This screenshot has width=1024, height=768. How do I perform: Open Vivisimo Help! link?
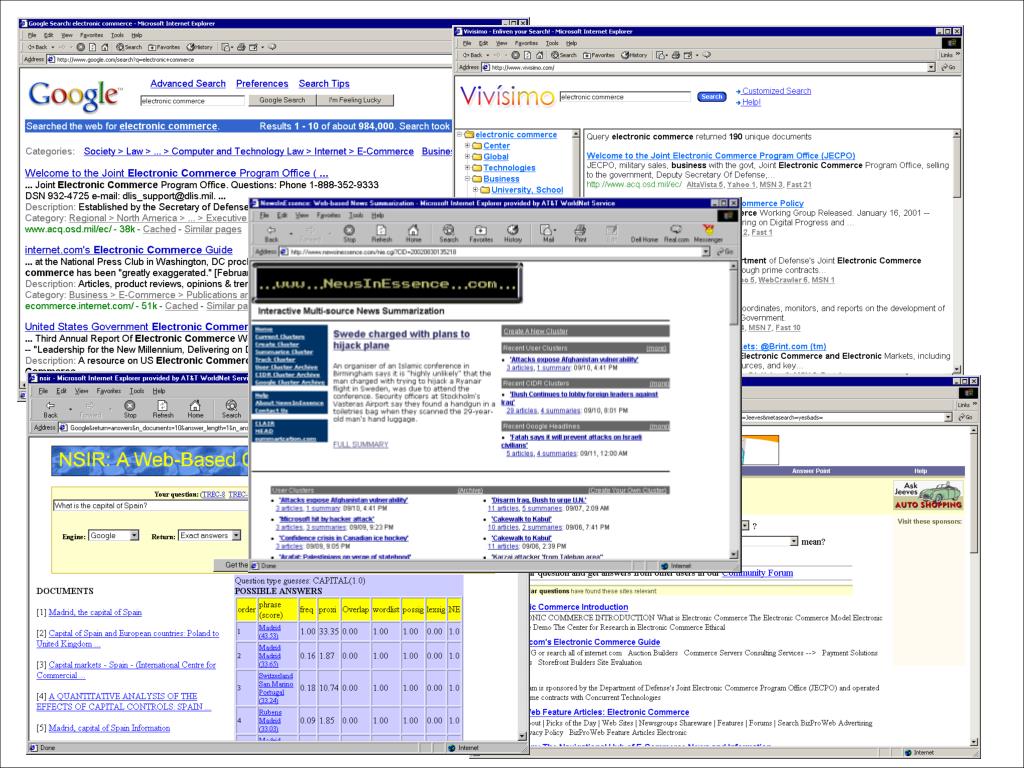751,103
